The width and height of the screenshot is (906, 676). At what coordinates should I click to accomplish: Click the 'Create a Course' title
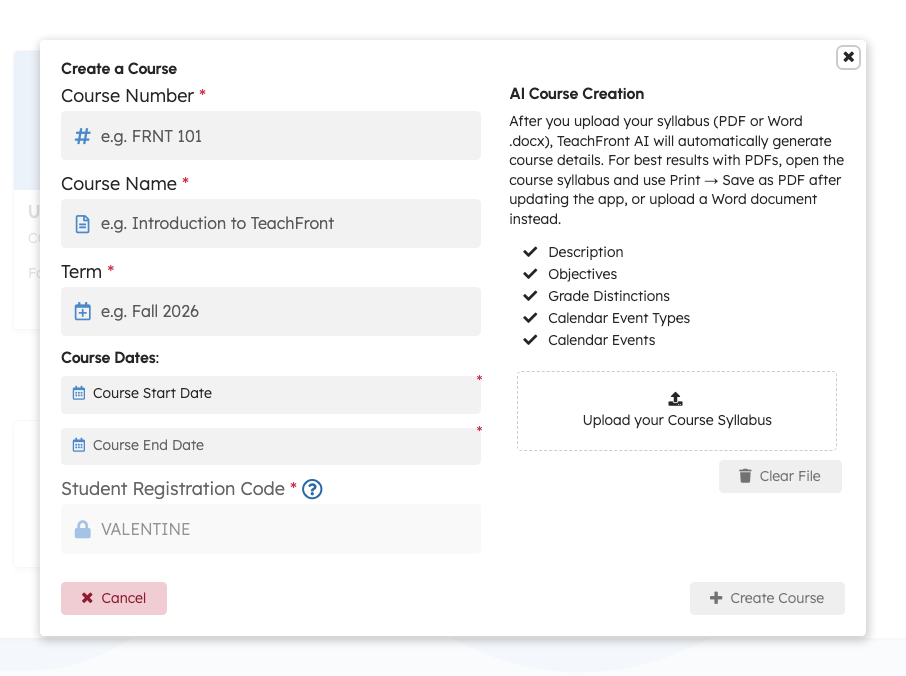tap(119, 69)
